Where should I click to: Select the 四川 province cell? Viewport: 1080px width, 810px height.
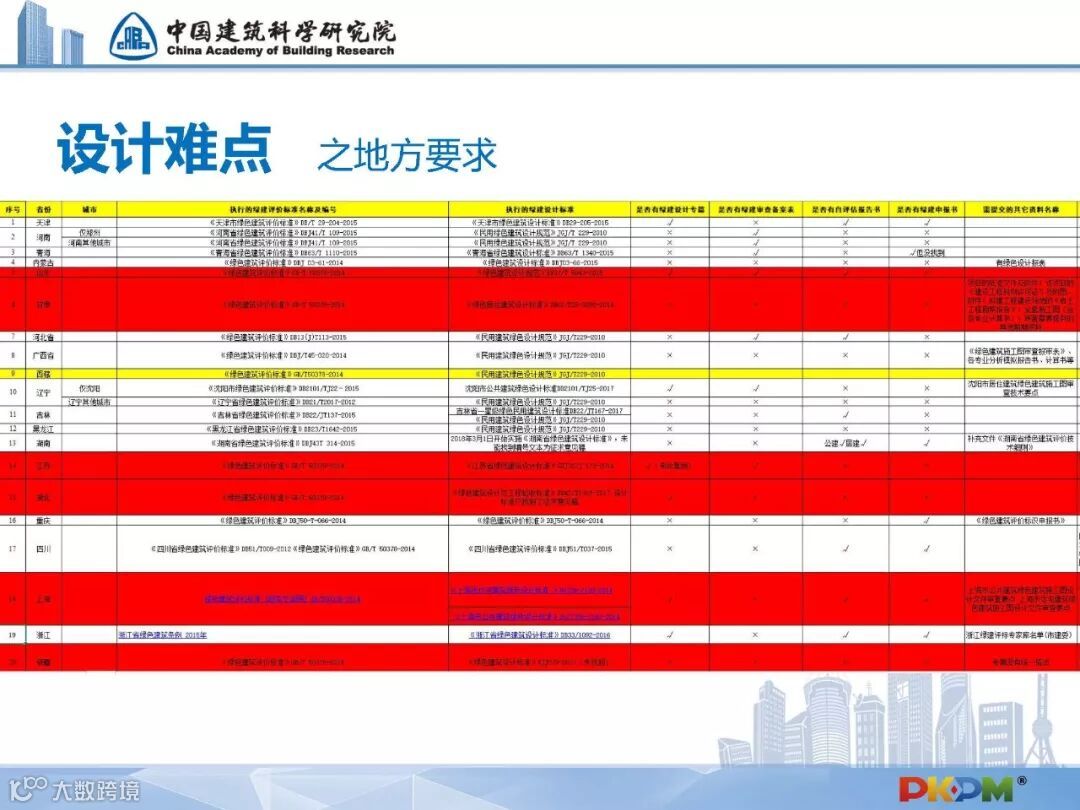[x=43, y=549]
